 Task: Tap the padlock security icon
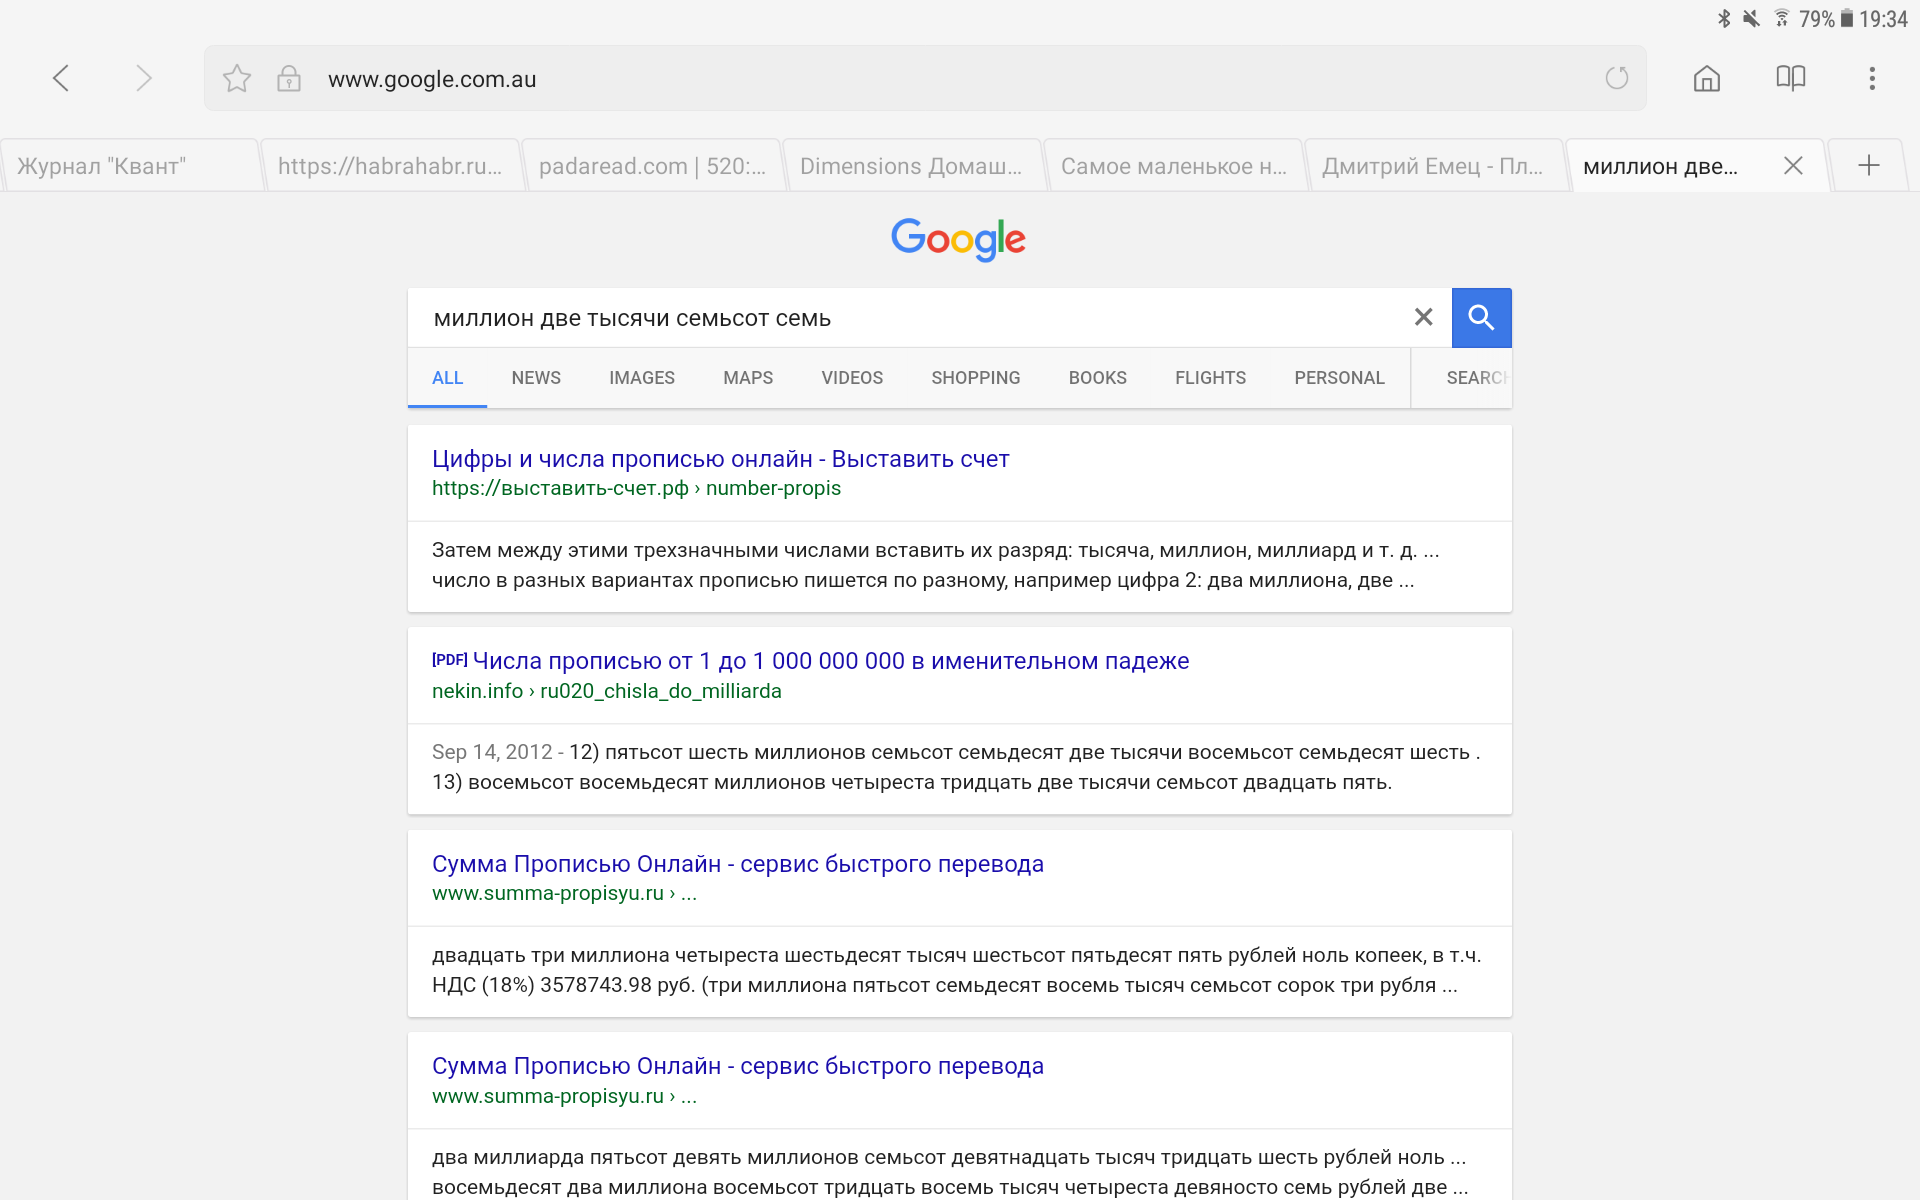pos(289,78)
